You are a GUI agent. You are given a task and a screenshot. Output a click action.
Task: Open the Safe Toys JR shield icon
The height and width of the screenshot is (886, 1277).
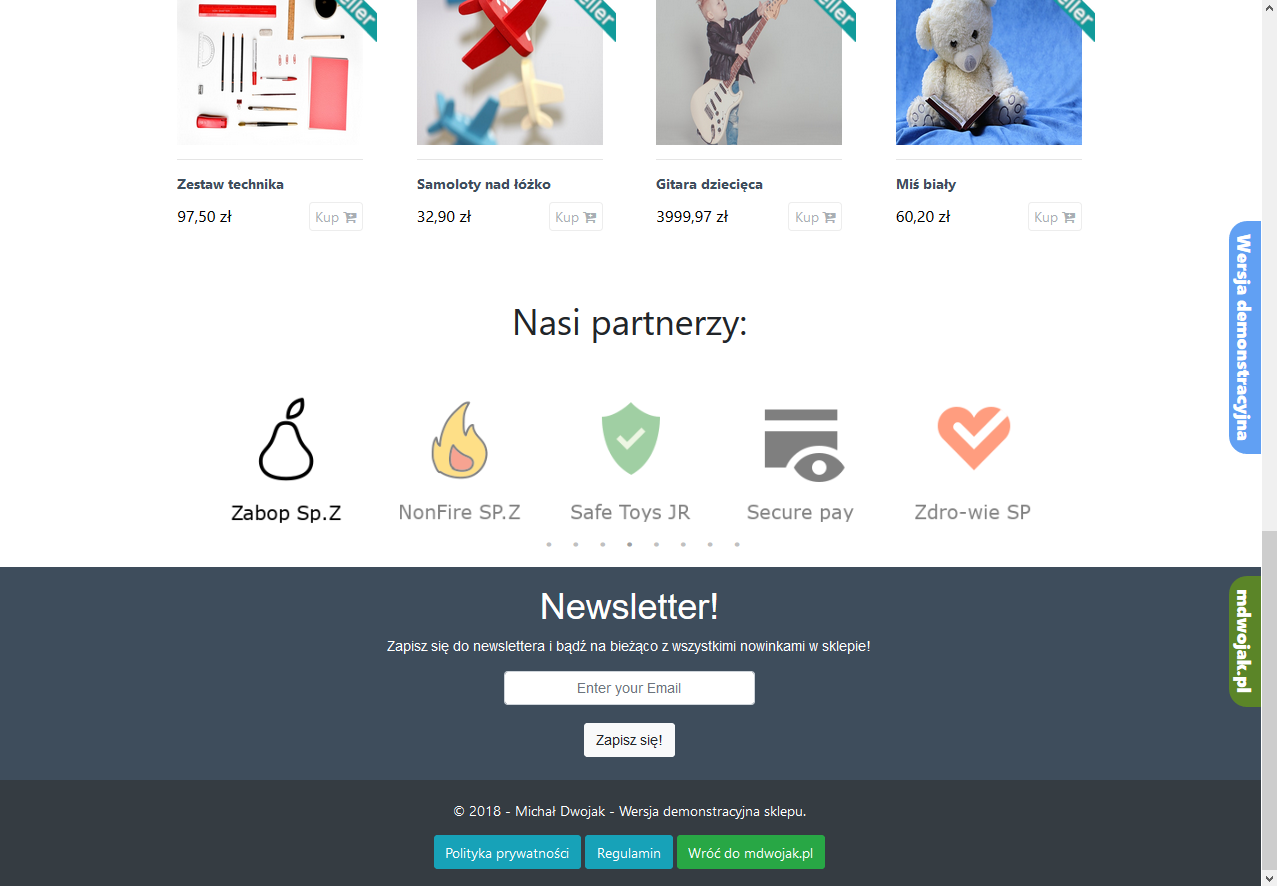point(630,438)
